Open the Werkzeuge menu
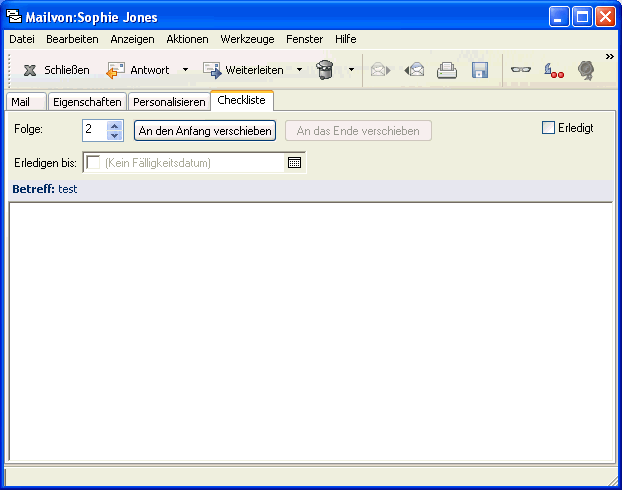The image size is (622, 490). pyautogui.click(x=248, y=39)
